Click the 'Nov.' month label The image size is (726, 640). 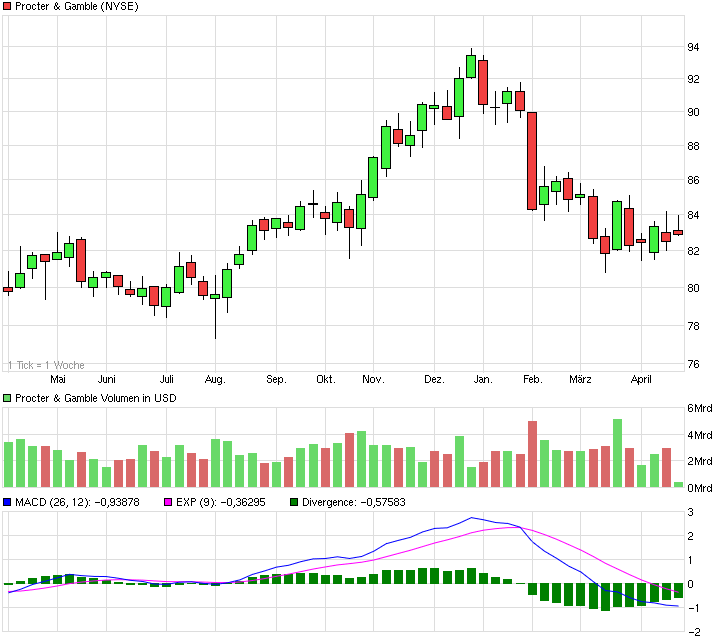click(374, 379)
